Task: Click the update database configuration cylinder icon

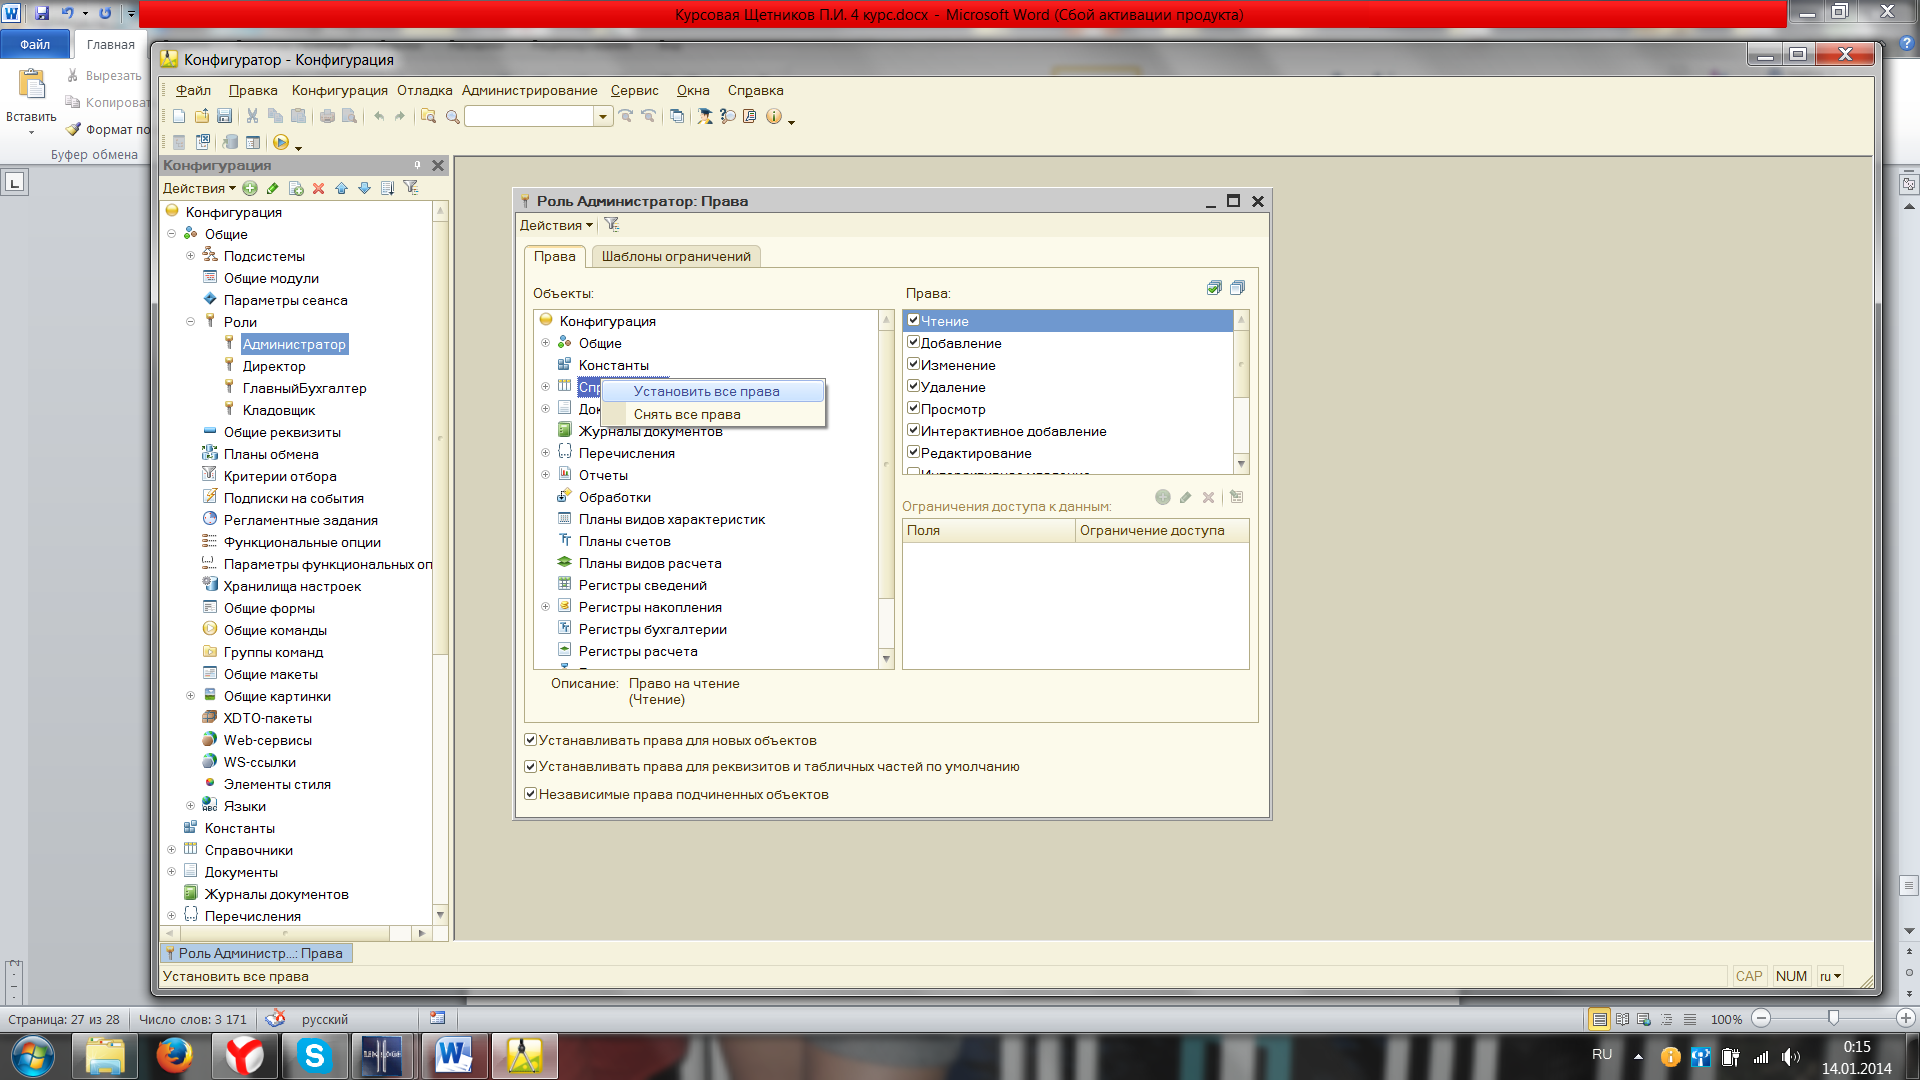Action: pyautogui.click(x=230, y=142)
